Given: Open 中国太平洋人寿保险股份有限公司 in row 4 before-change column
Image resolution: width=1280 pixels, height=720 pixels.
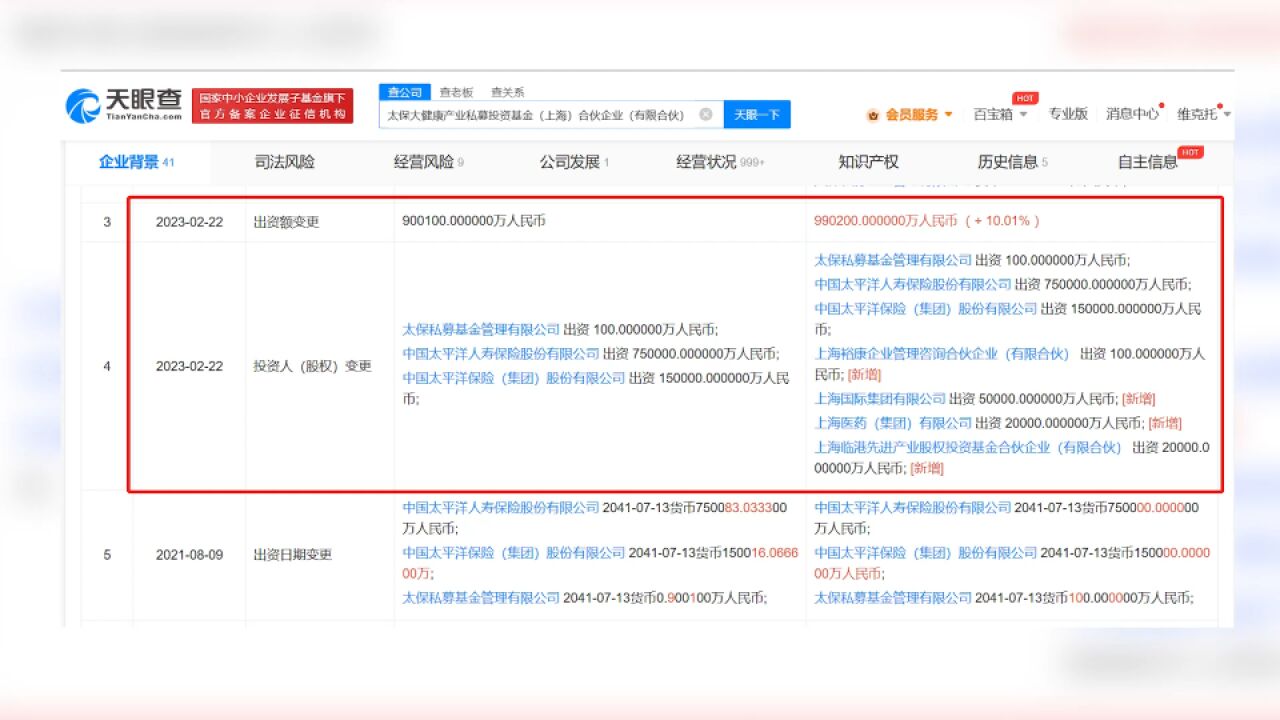Looking at the screenshot, I should pyautogui.click(x=501, y=353).
